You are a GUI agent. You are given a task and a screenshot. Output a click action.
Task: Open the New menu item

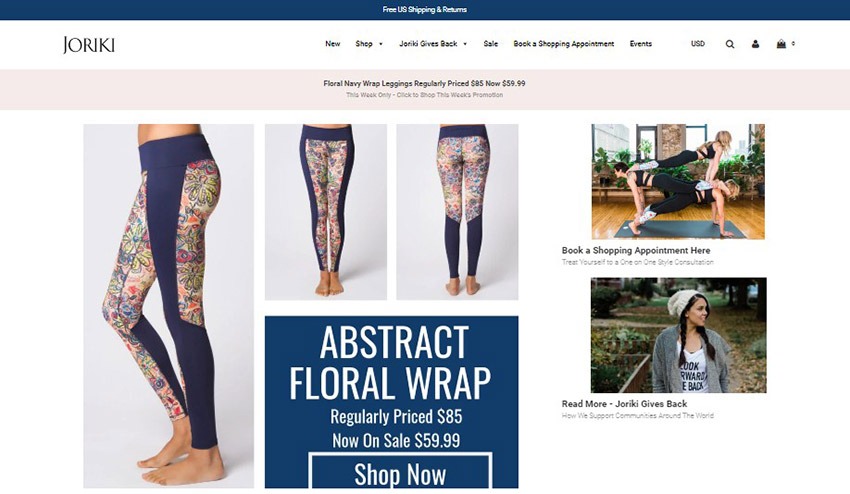(x=332, y=44)
